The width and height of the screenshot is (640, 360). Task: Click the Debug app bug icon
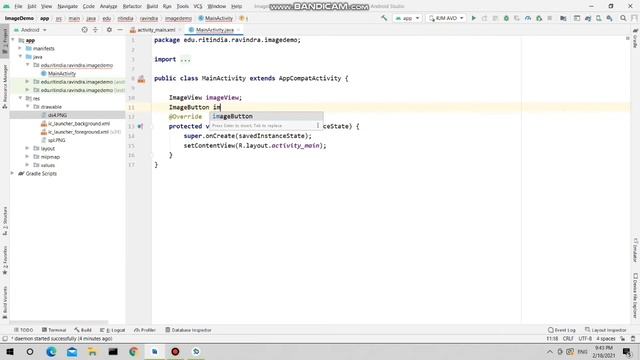[506, 18]
